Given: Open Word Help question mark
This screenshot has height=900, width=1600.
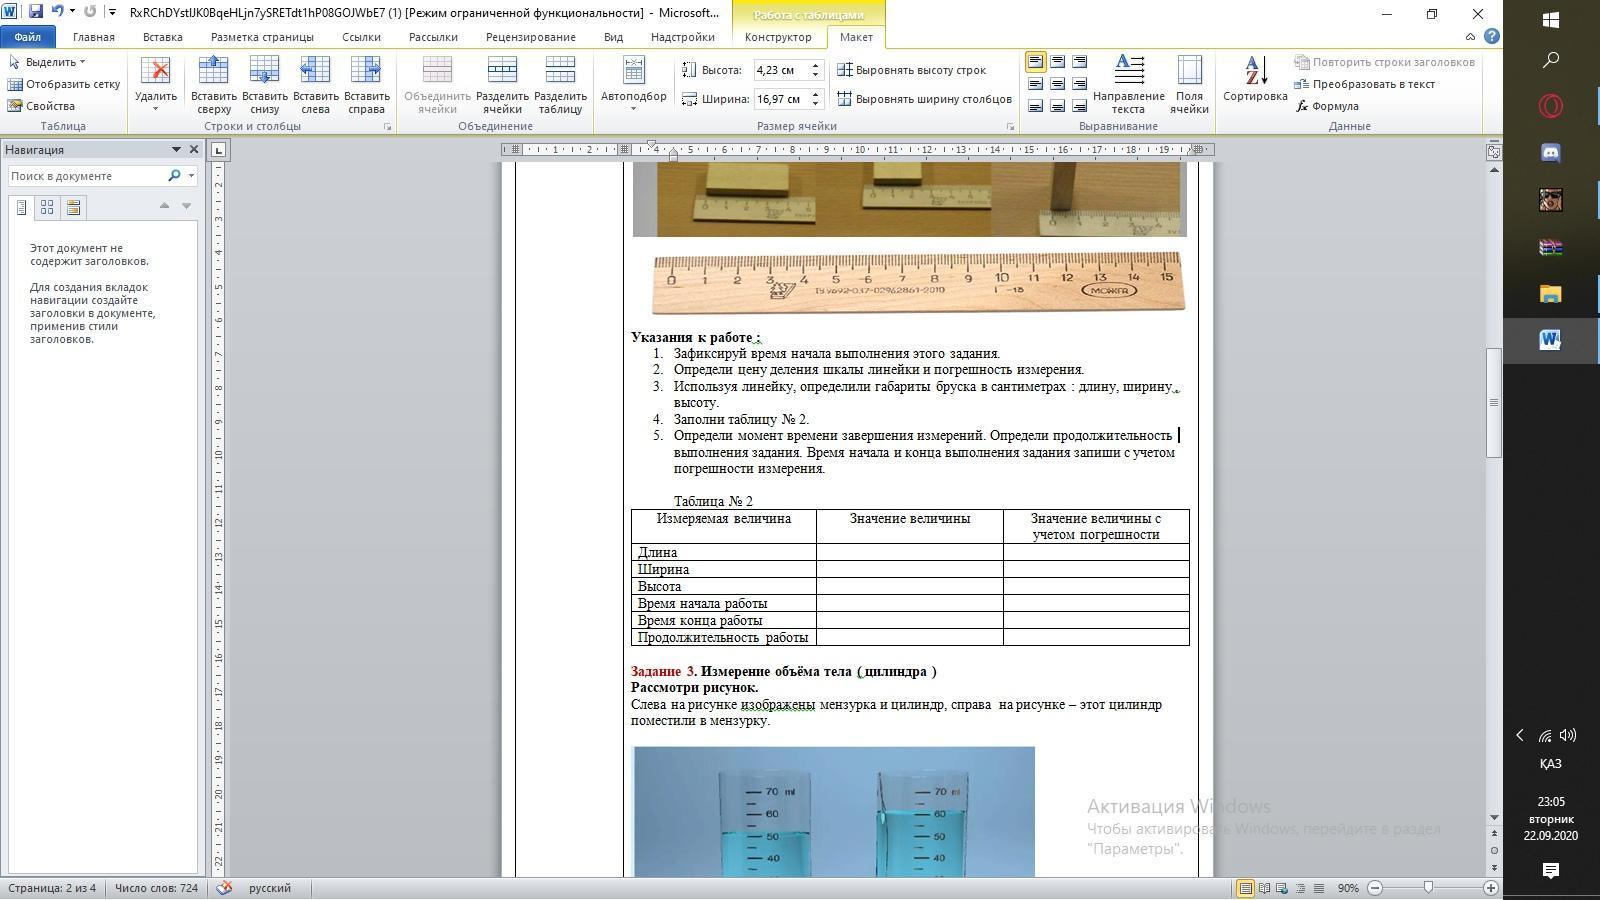Looking at the screenshot, I should point(1492,37).
